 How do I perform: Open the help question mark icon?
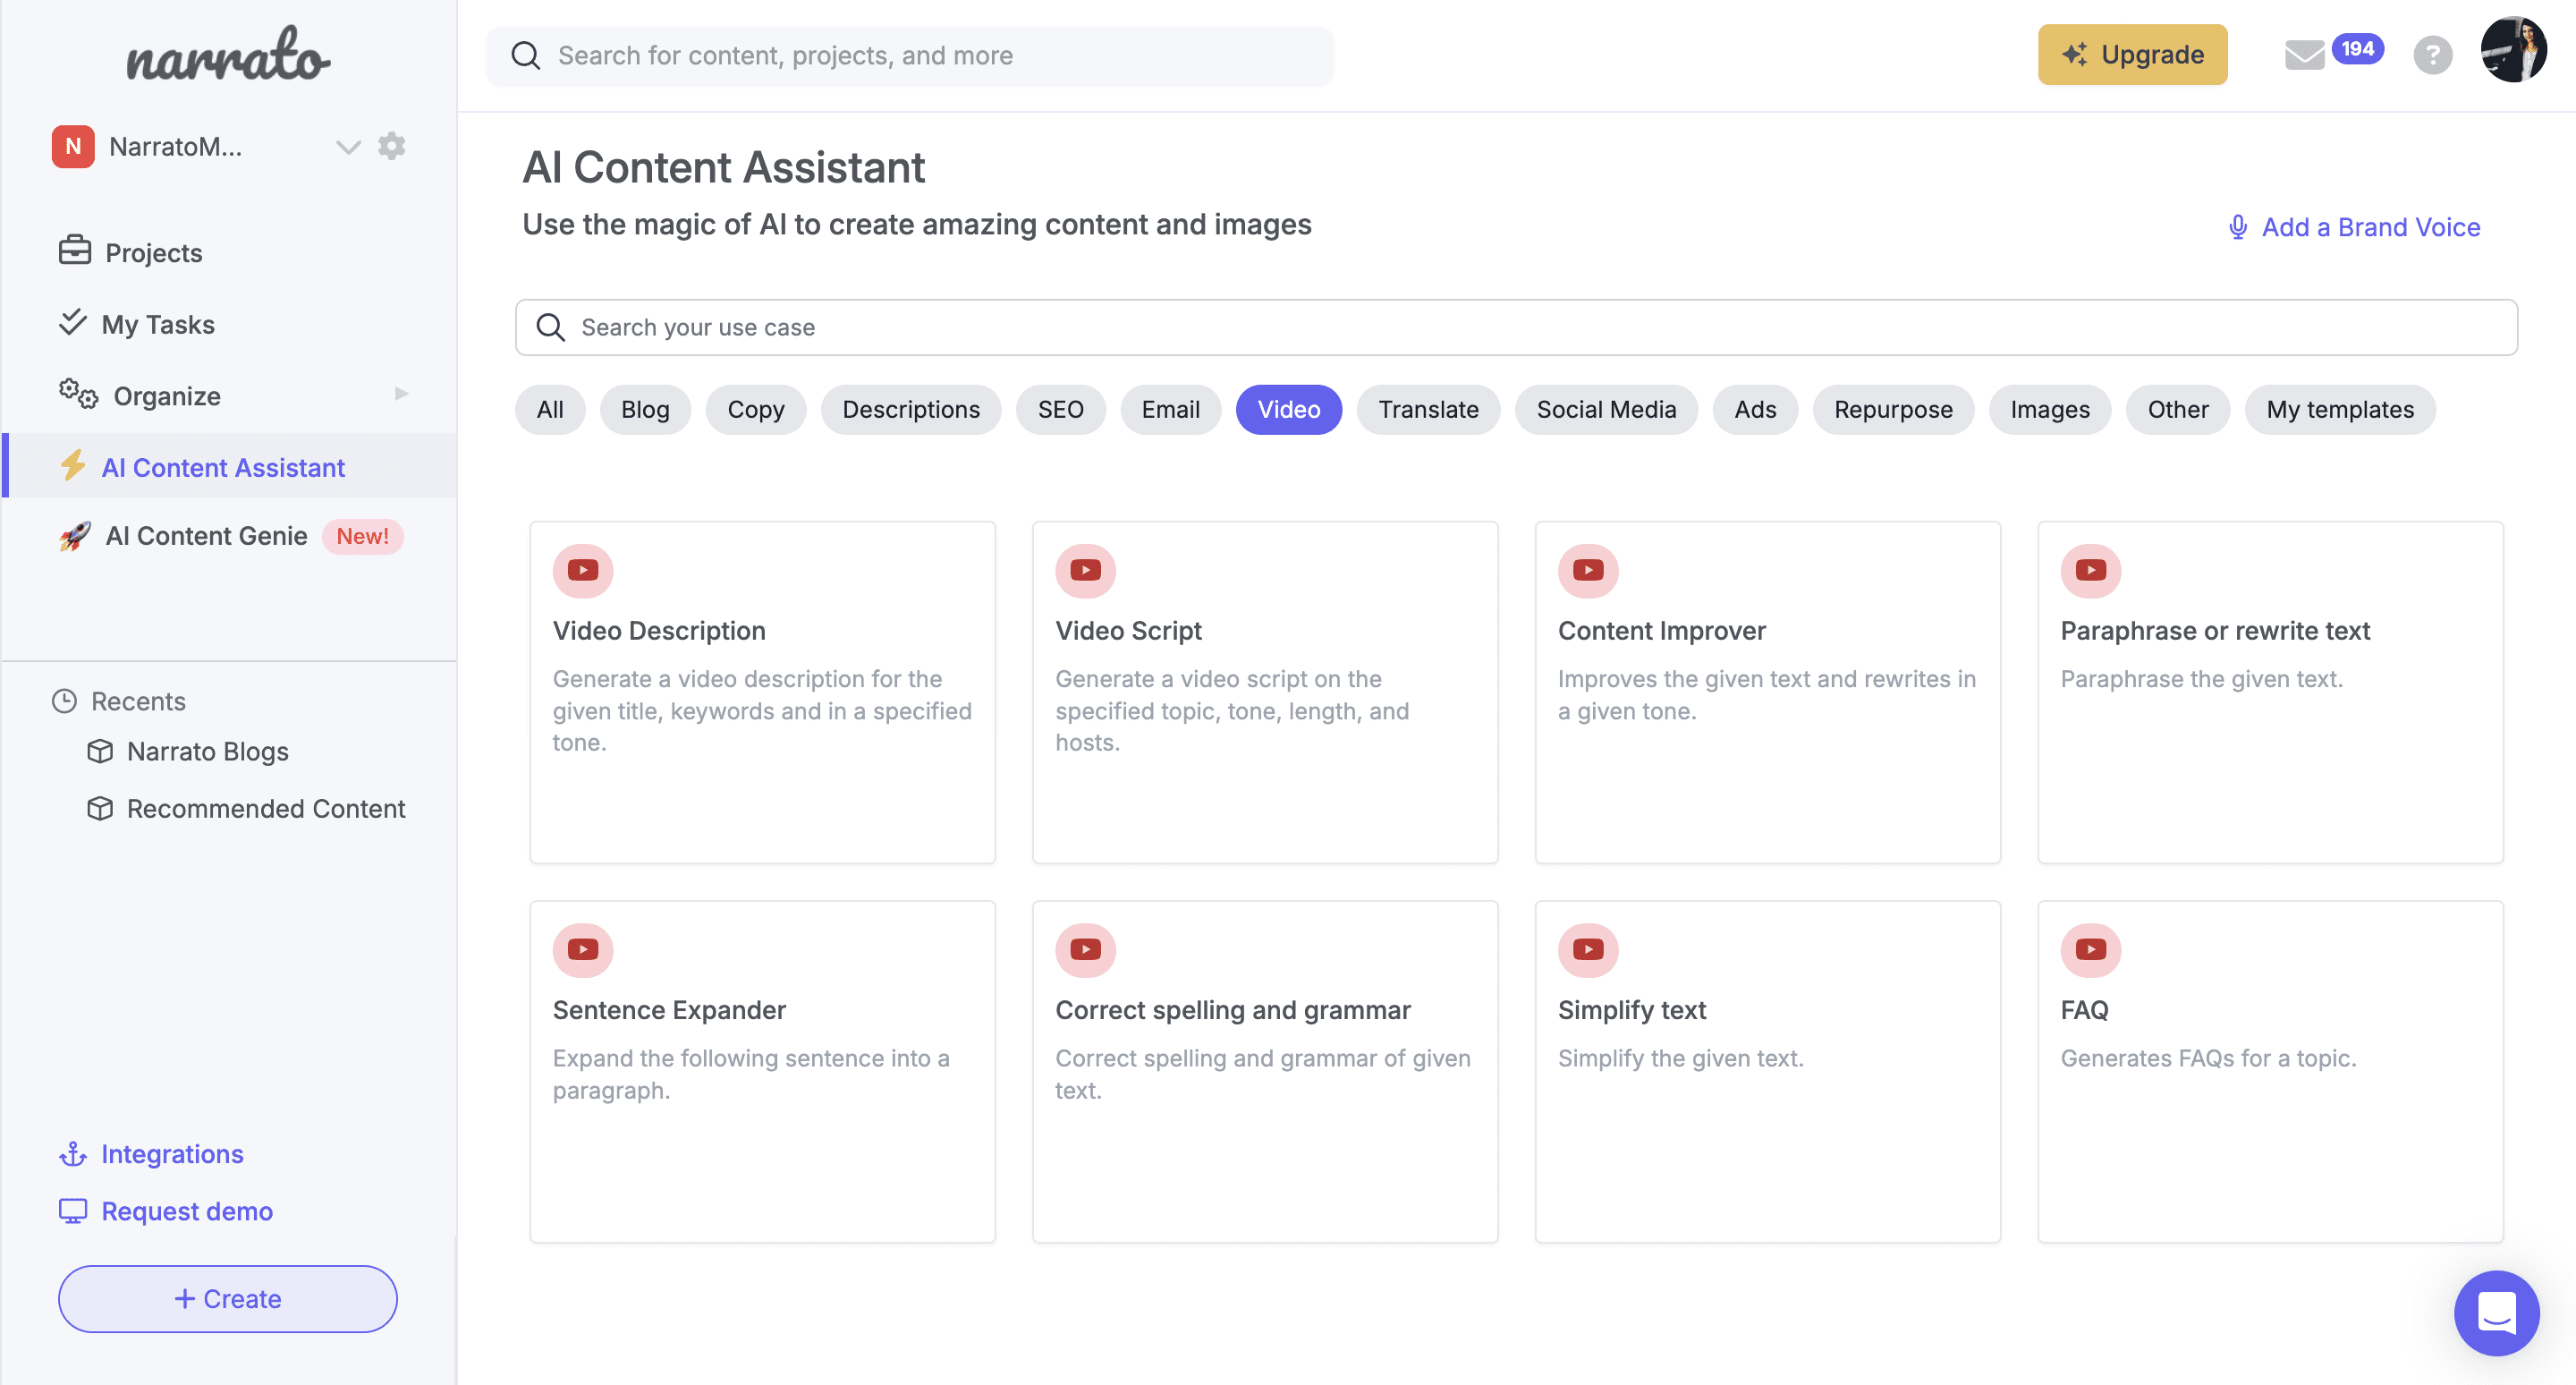2432,55
